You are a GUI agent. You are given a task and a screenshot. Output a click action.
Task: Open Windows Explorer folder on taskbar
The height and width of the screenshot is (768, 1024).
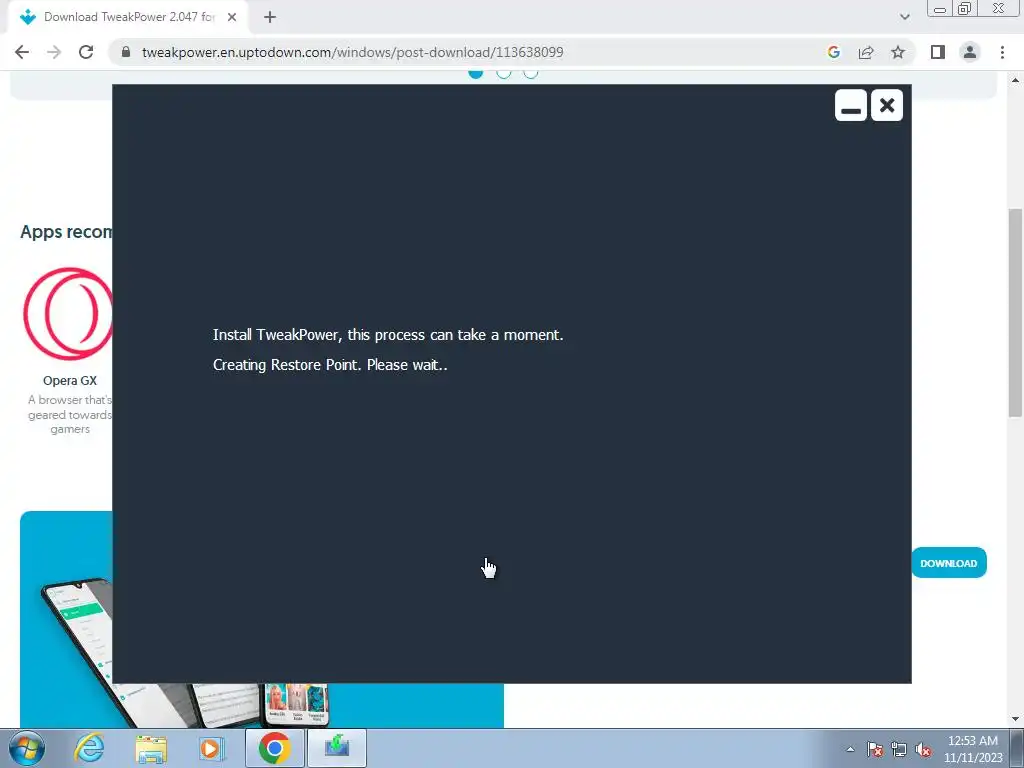pyautogui.click(x=151, y=749)
